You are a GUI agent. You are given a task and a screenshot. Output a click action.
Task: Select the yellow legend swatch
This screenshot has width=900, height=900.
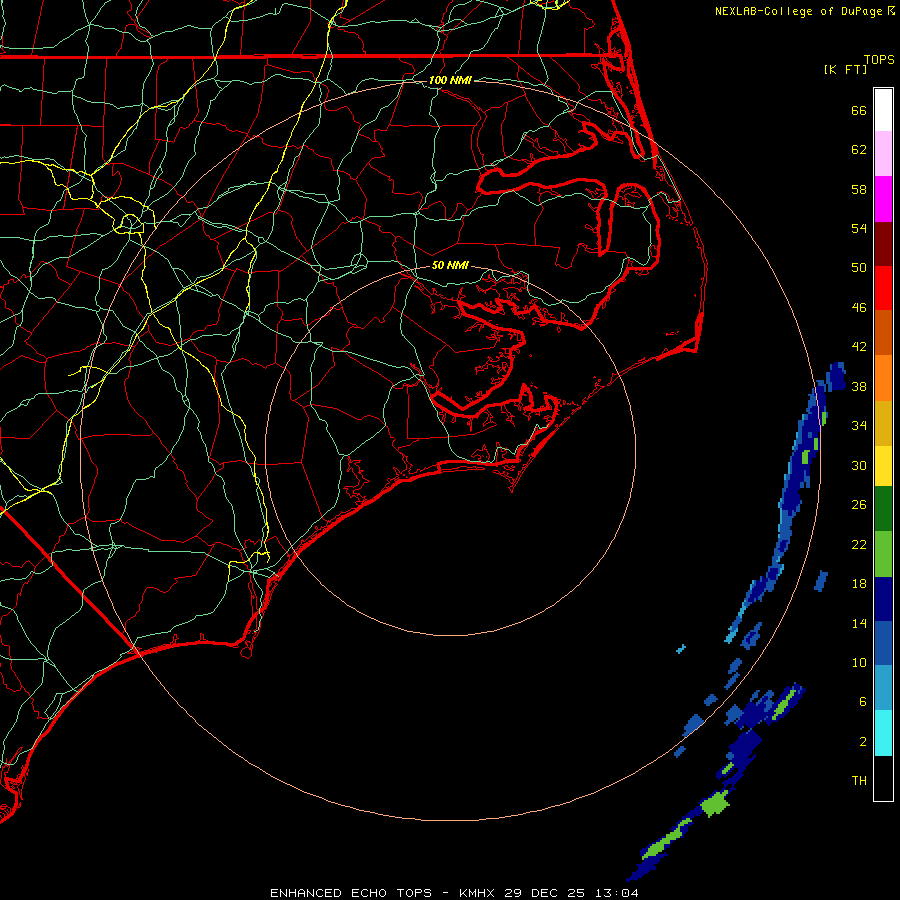883,465
